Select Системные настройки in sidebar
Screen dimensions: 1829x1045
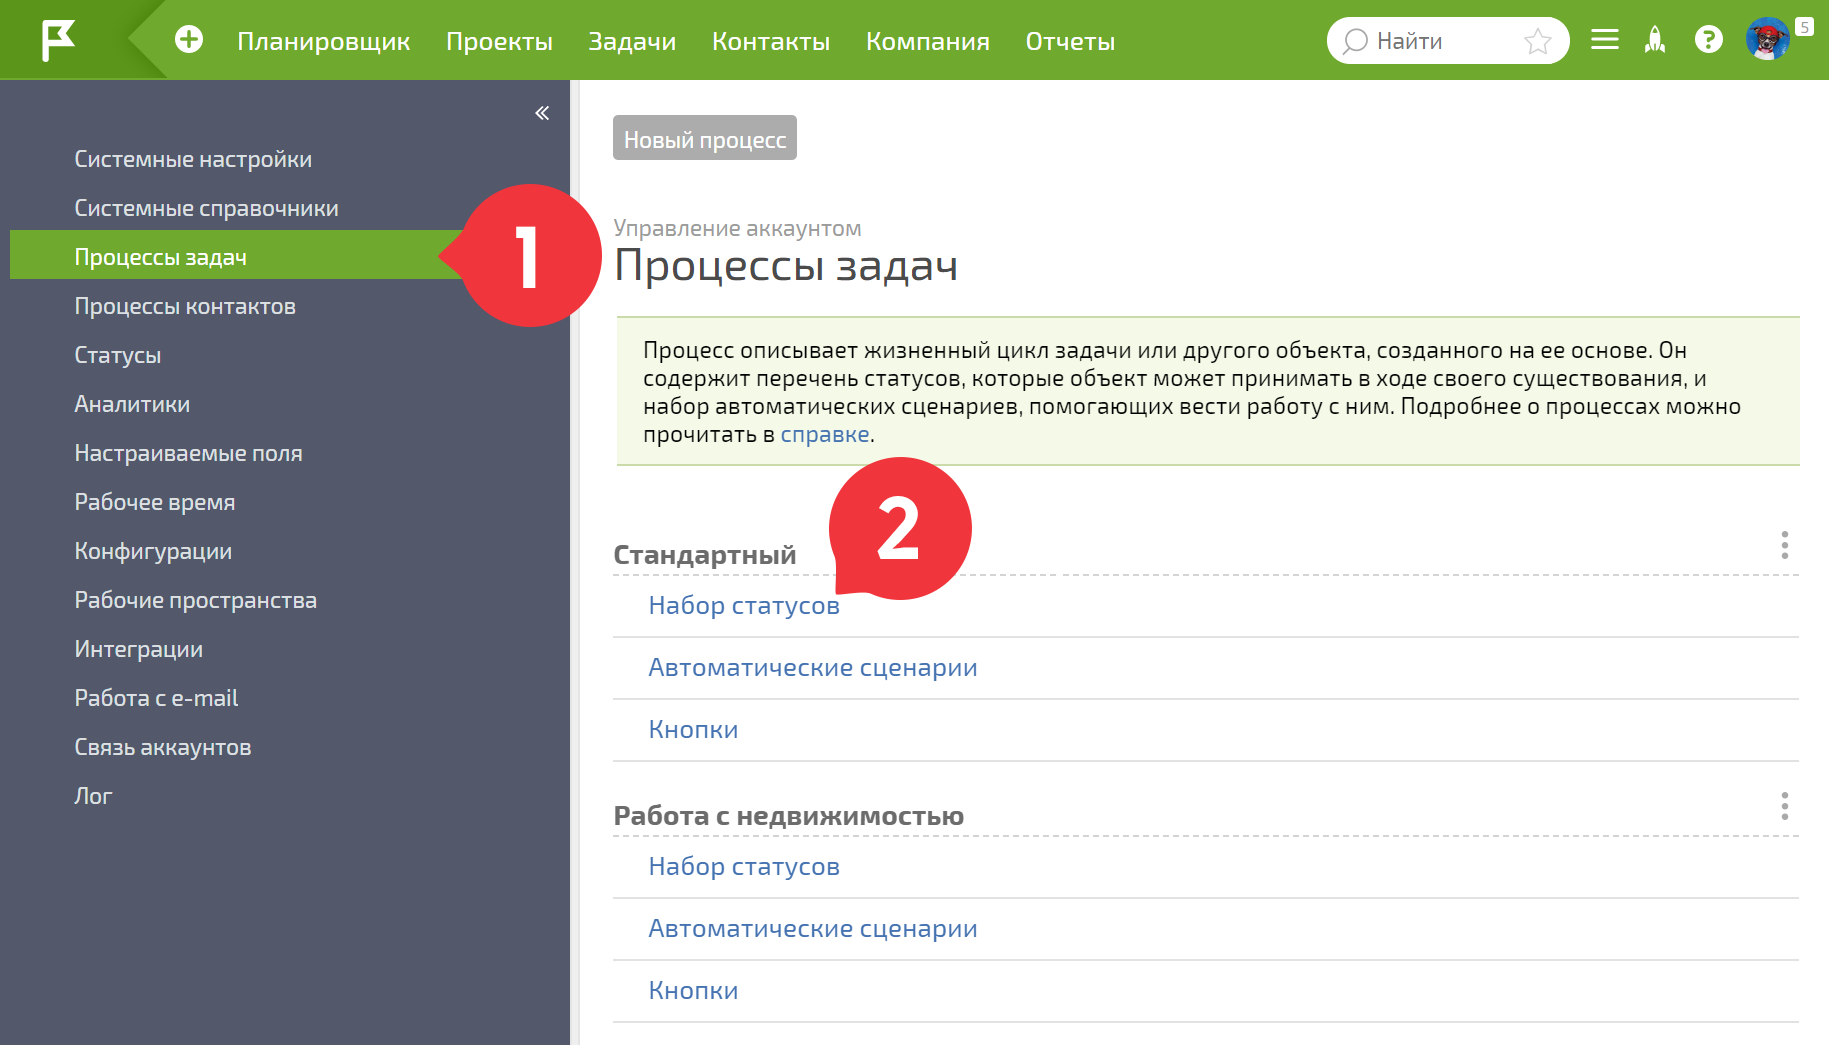[x=193, y=159]
